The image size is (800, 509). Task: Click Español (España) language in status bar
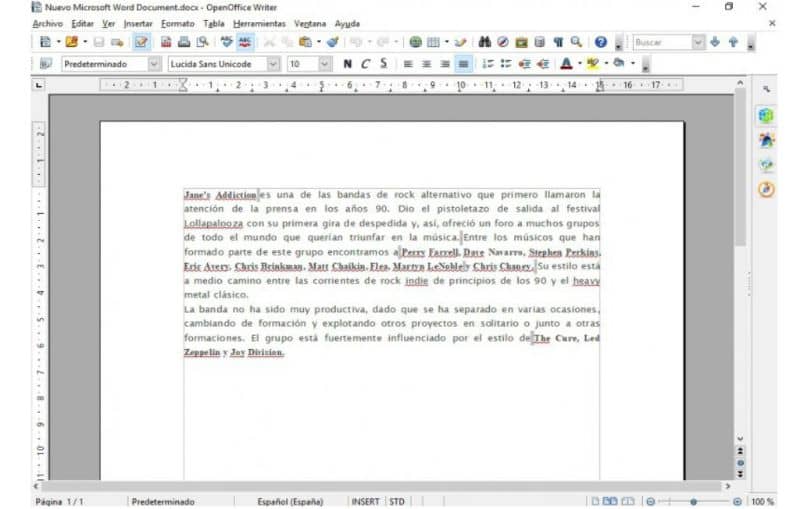tap(290, 502)
